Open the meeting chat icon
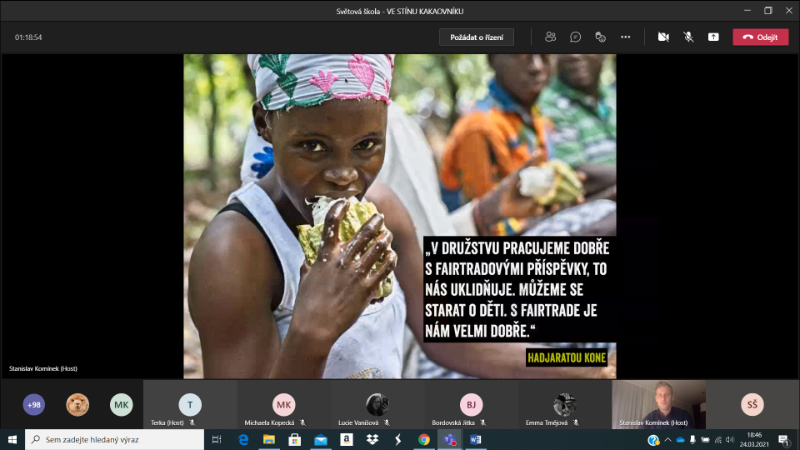 (576, 37)
